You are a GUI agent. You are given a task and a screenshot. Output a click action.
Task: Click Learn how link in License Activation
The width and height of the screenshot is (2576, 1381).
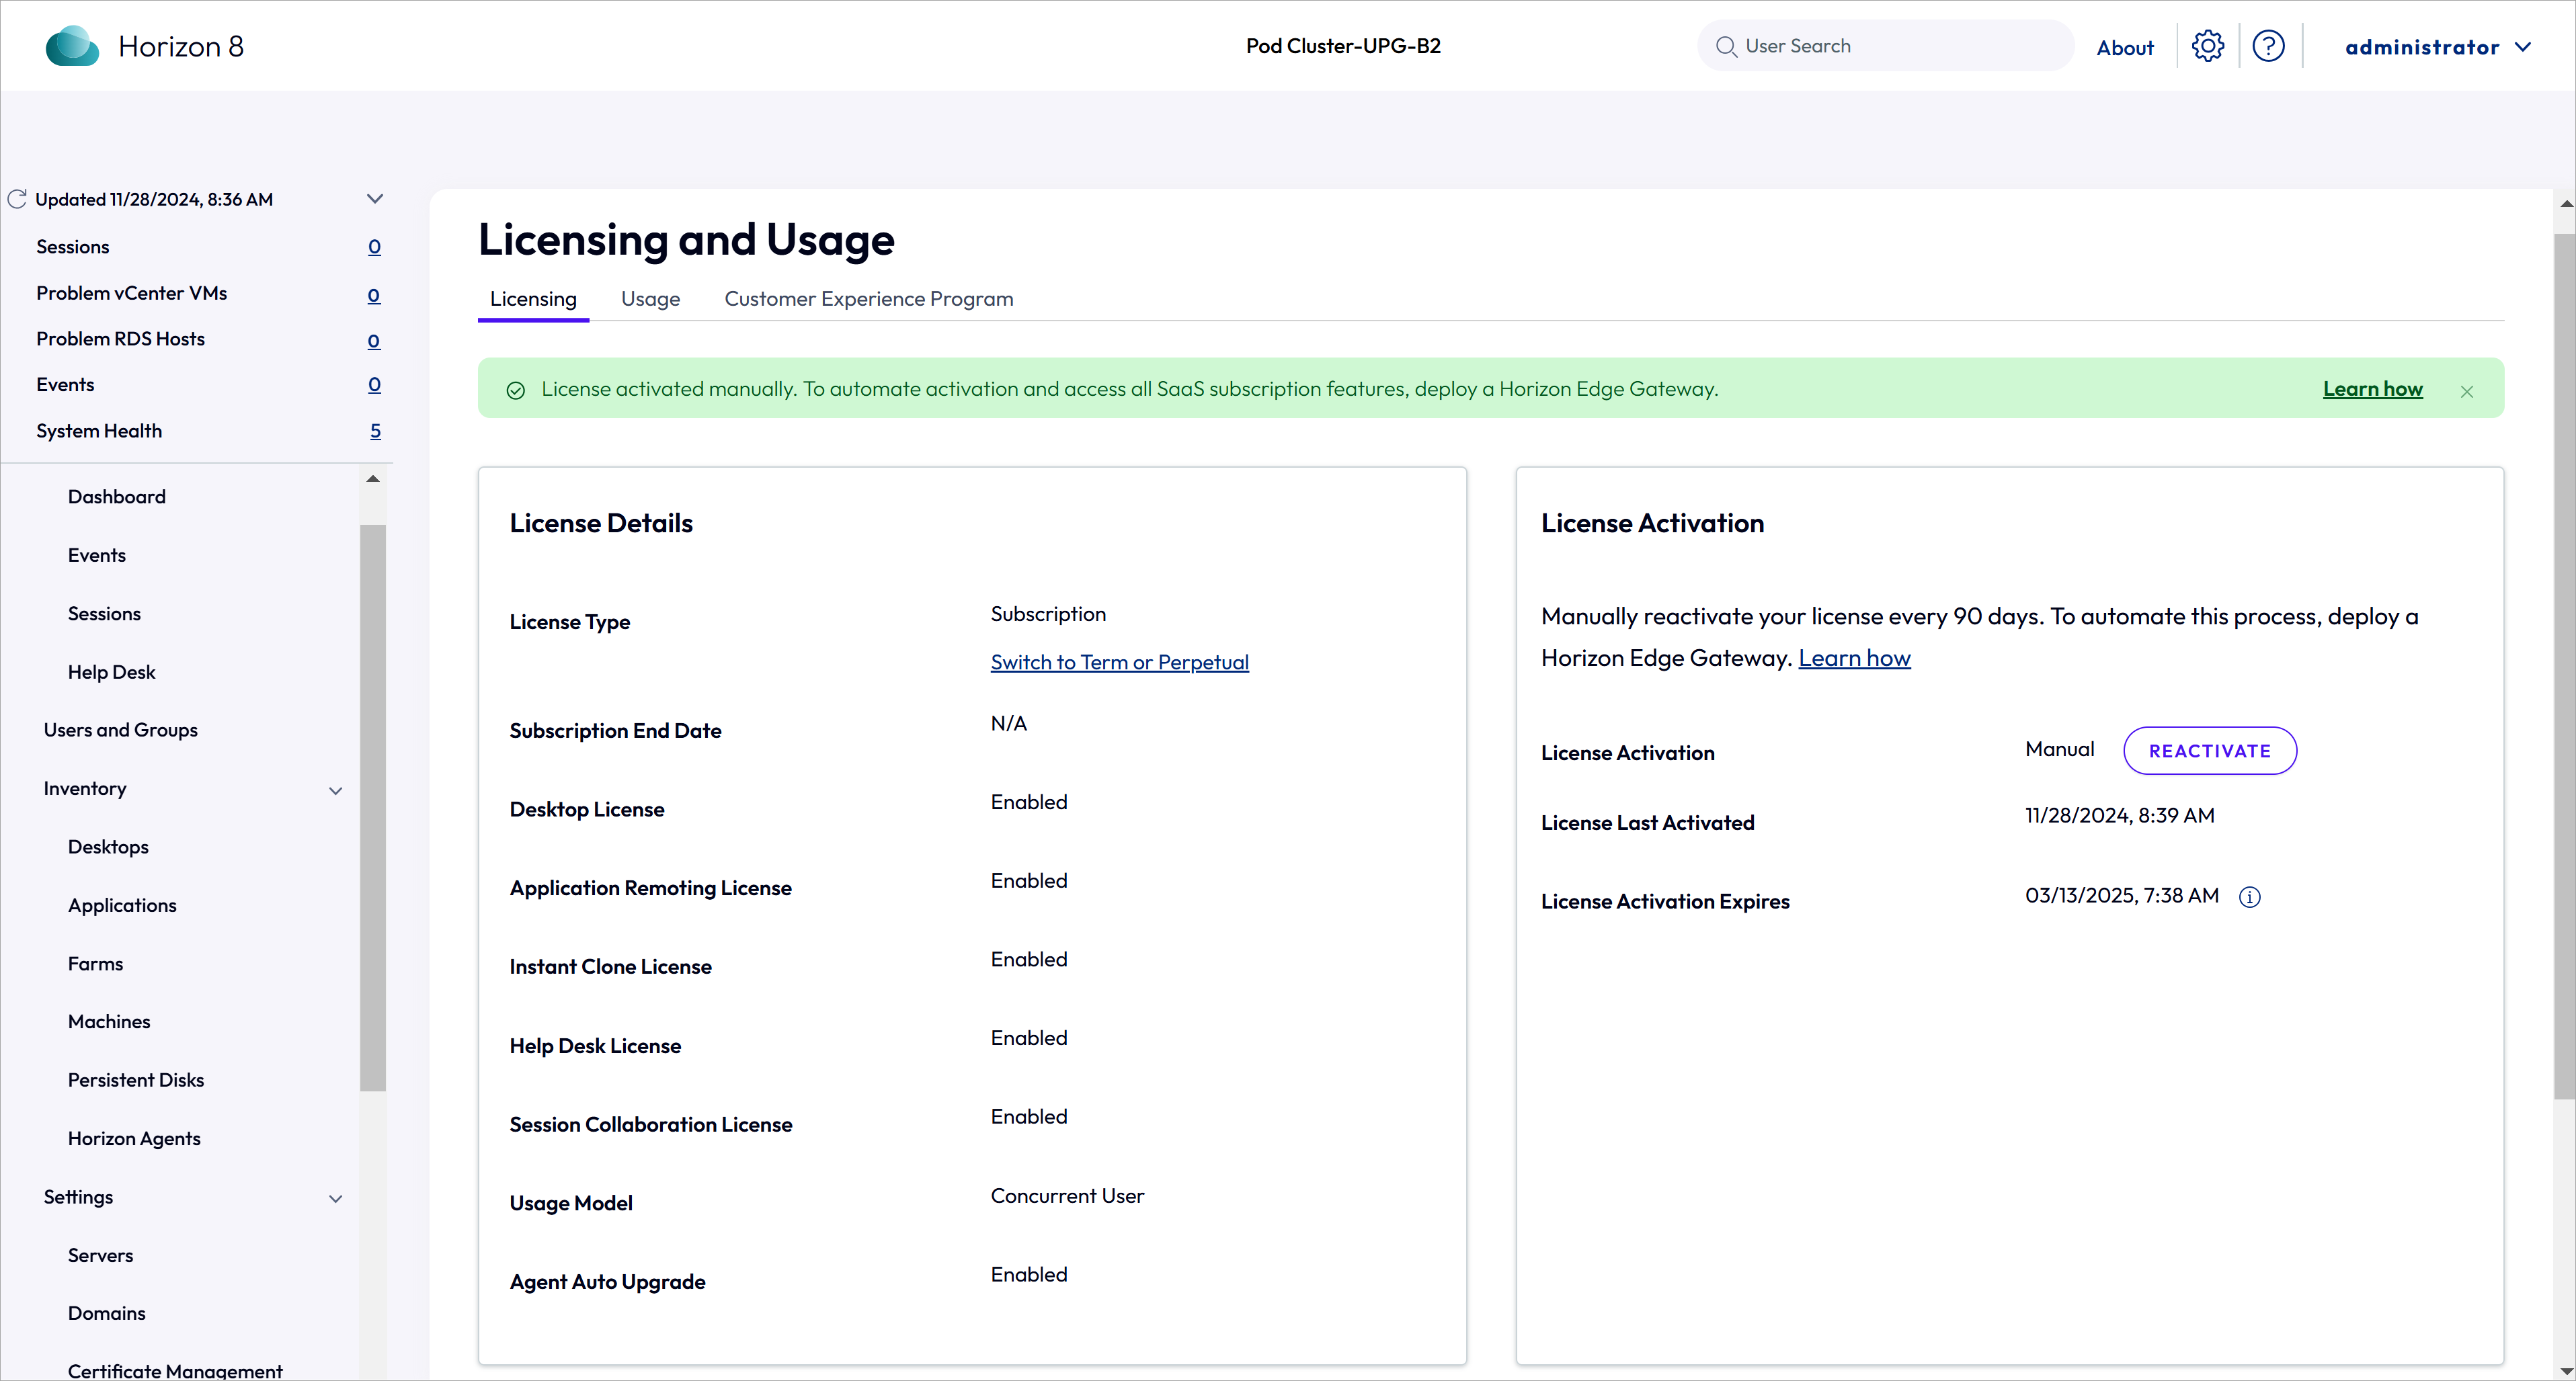(1854, 658)
